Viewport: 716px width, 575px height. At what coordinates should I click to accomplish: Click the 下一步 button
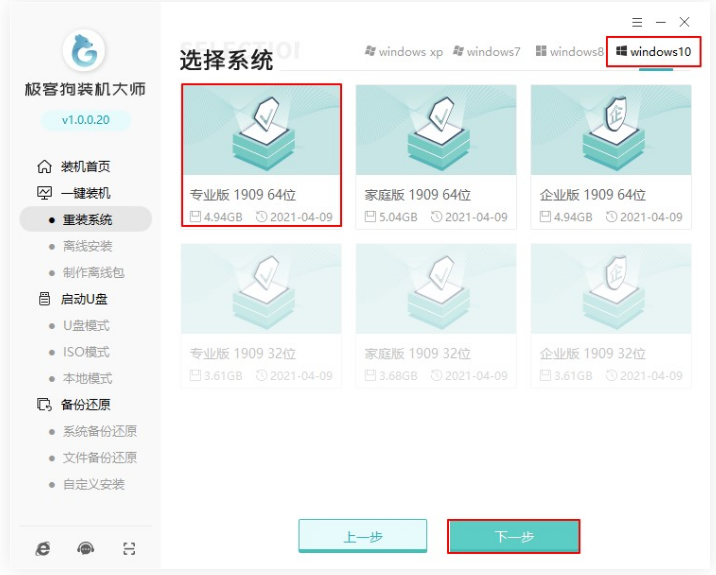pyautogui.click(x=513, y=537)
